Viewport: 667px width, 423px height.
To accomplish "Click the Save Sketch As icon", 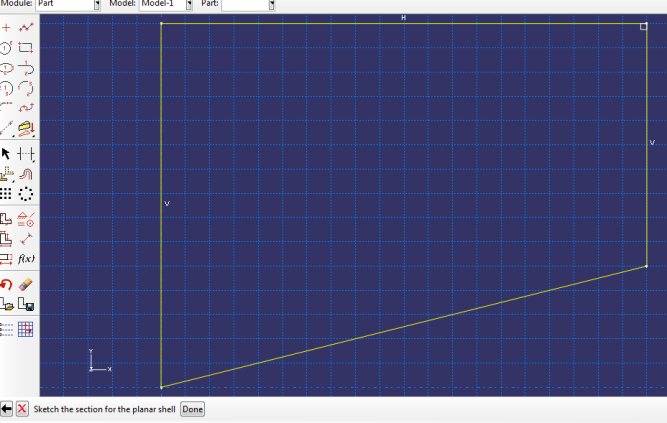I will point(26,304).
